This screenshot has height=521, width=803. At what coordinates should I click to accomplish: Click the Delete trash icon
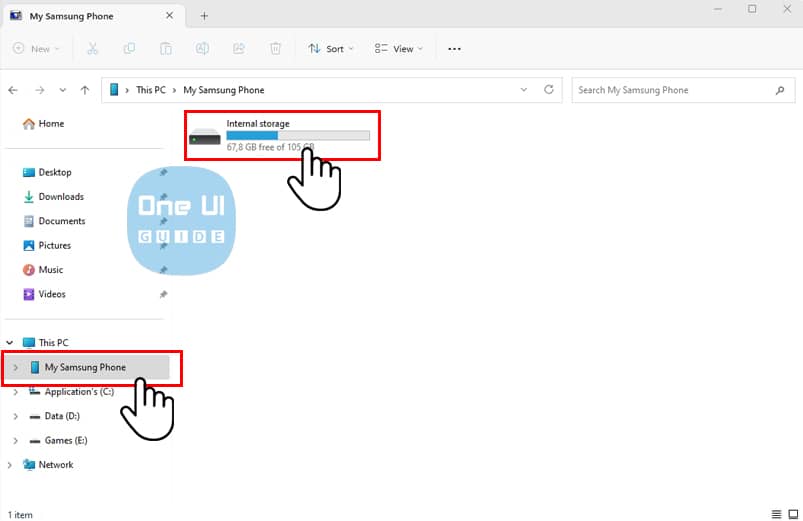(275, 48)
